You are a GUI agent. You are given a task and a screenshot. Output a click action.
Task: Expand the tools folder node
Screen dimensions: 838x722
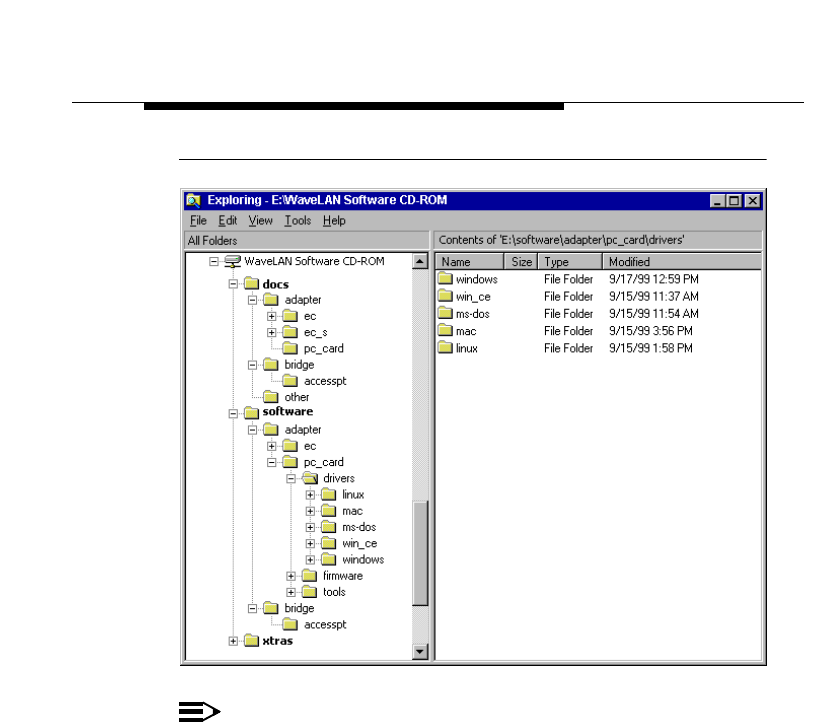[291, 592]
